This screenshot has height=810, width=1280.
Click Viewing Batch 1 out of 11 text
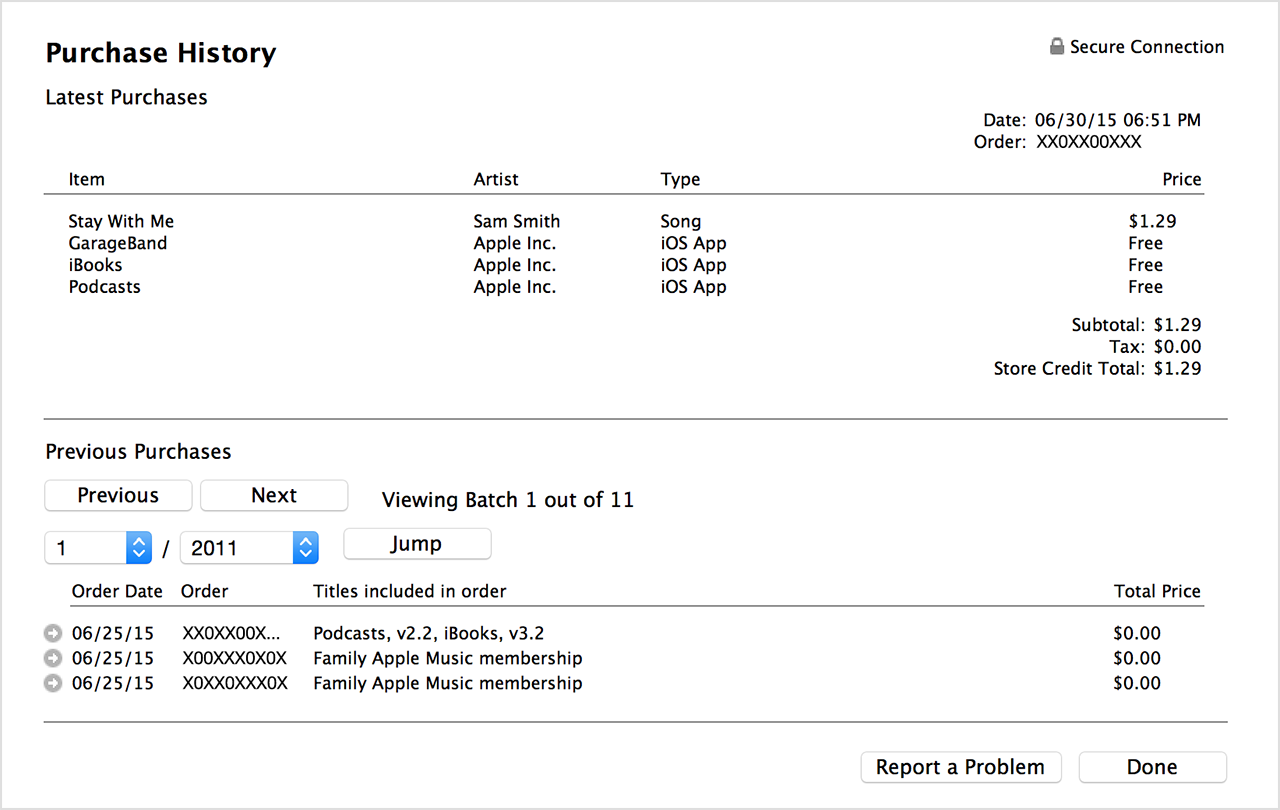[508, 500]
